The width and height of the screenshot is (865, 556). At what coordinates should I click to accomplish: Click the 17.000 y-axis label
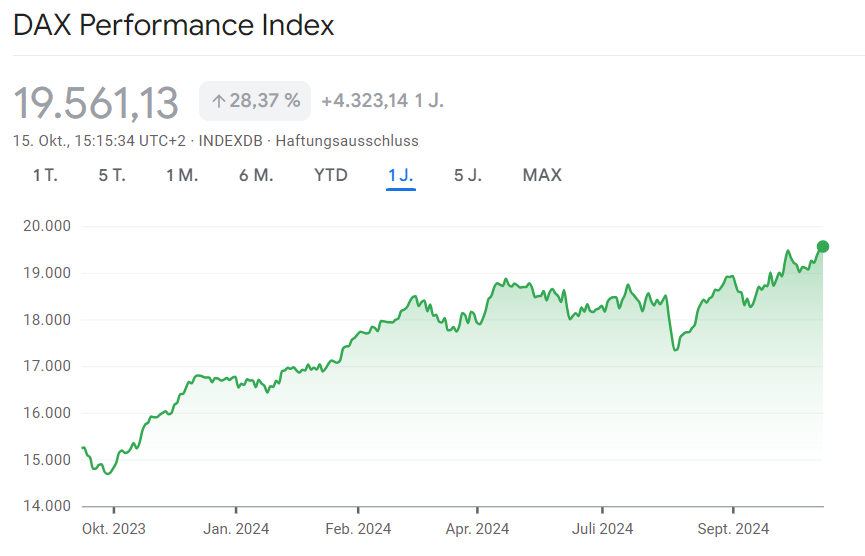(x=47, y=366)
